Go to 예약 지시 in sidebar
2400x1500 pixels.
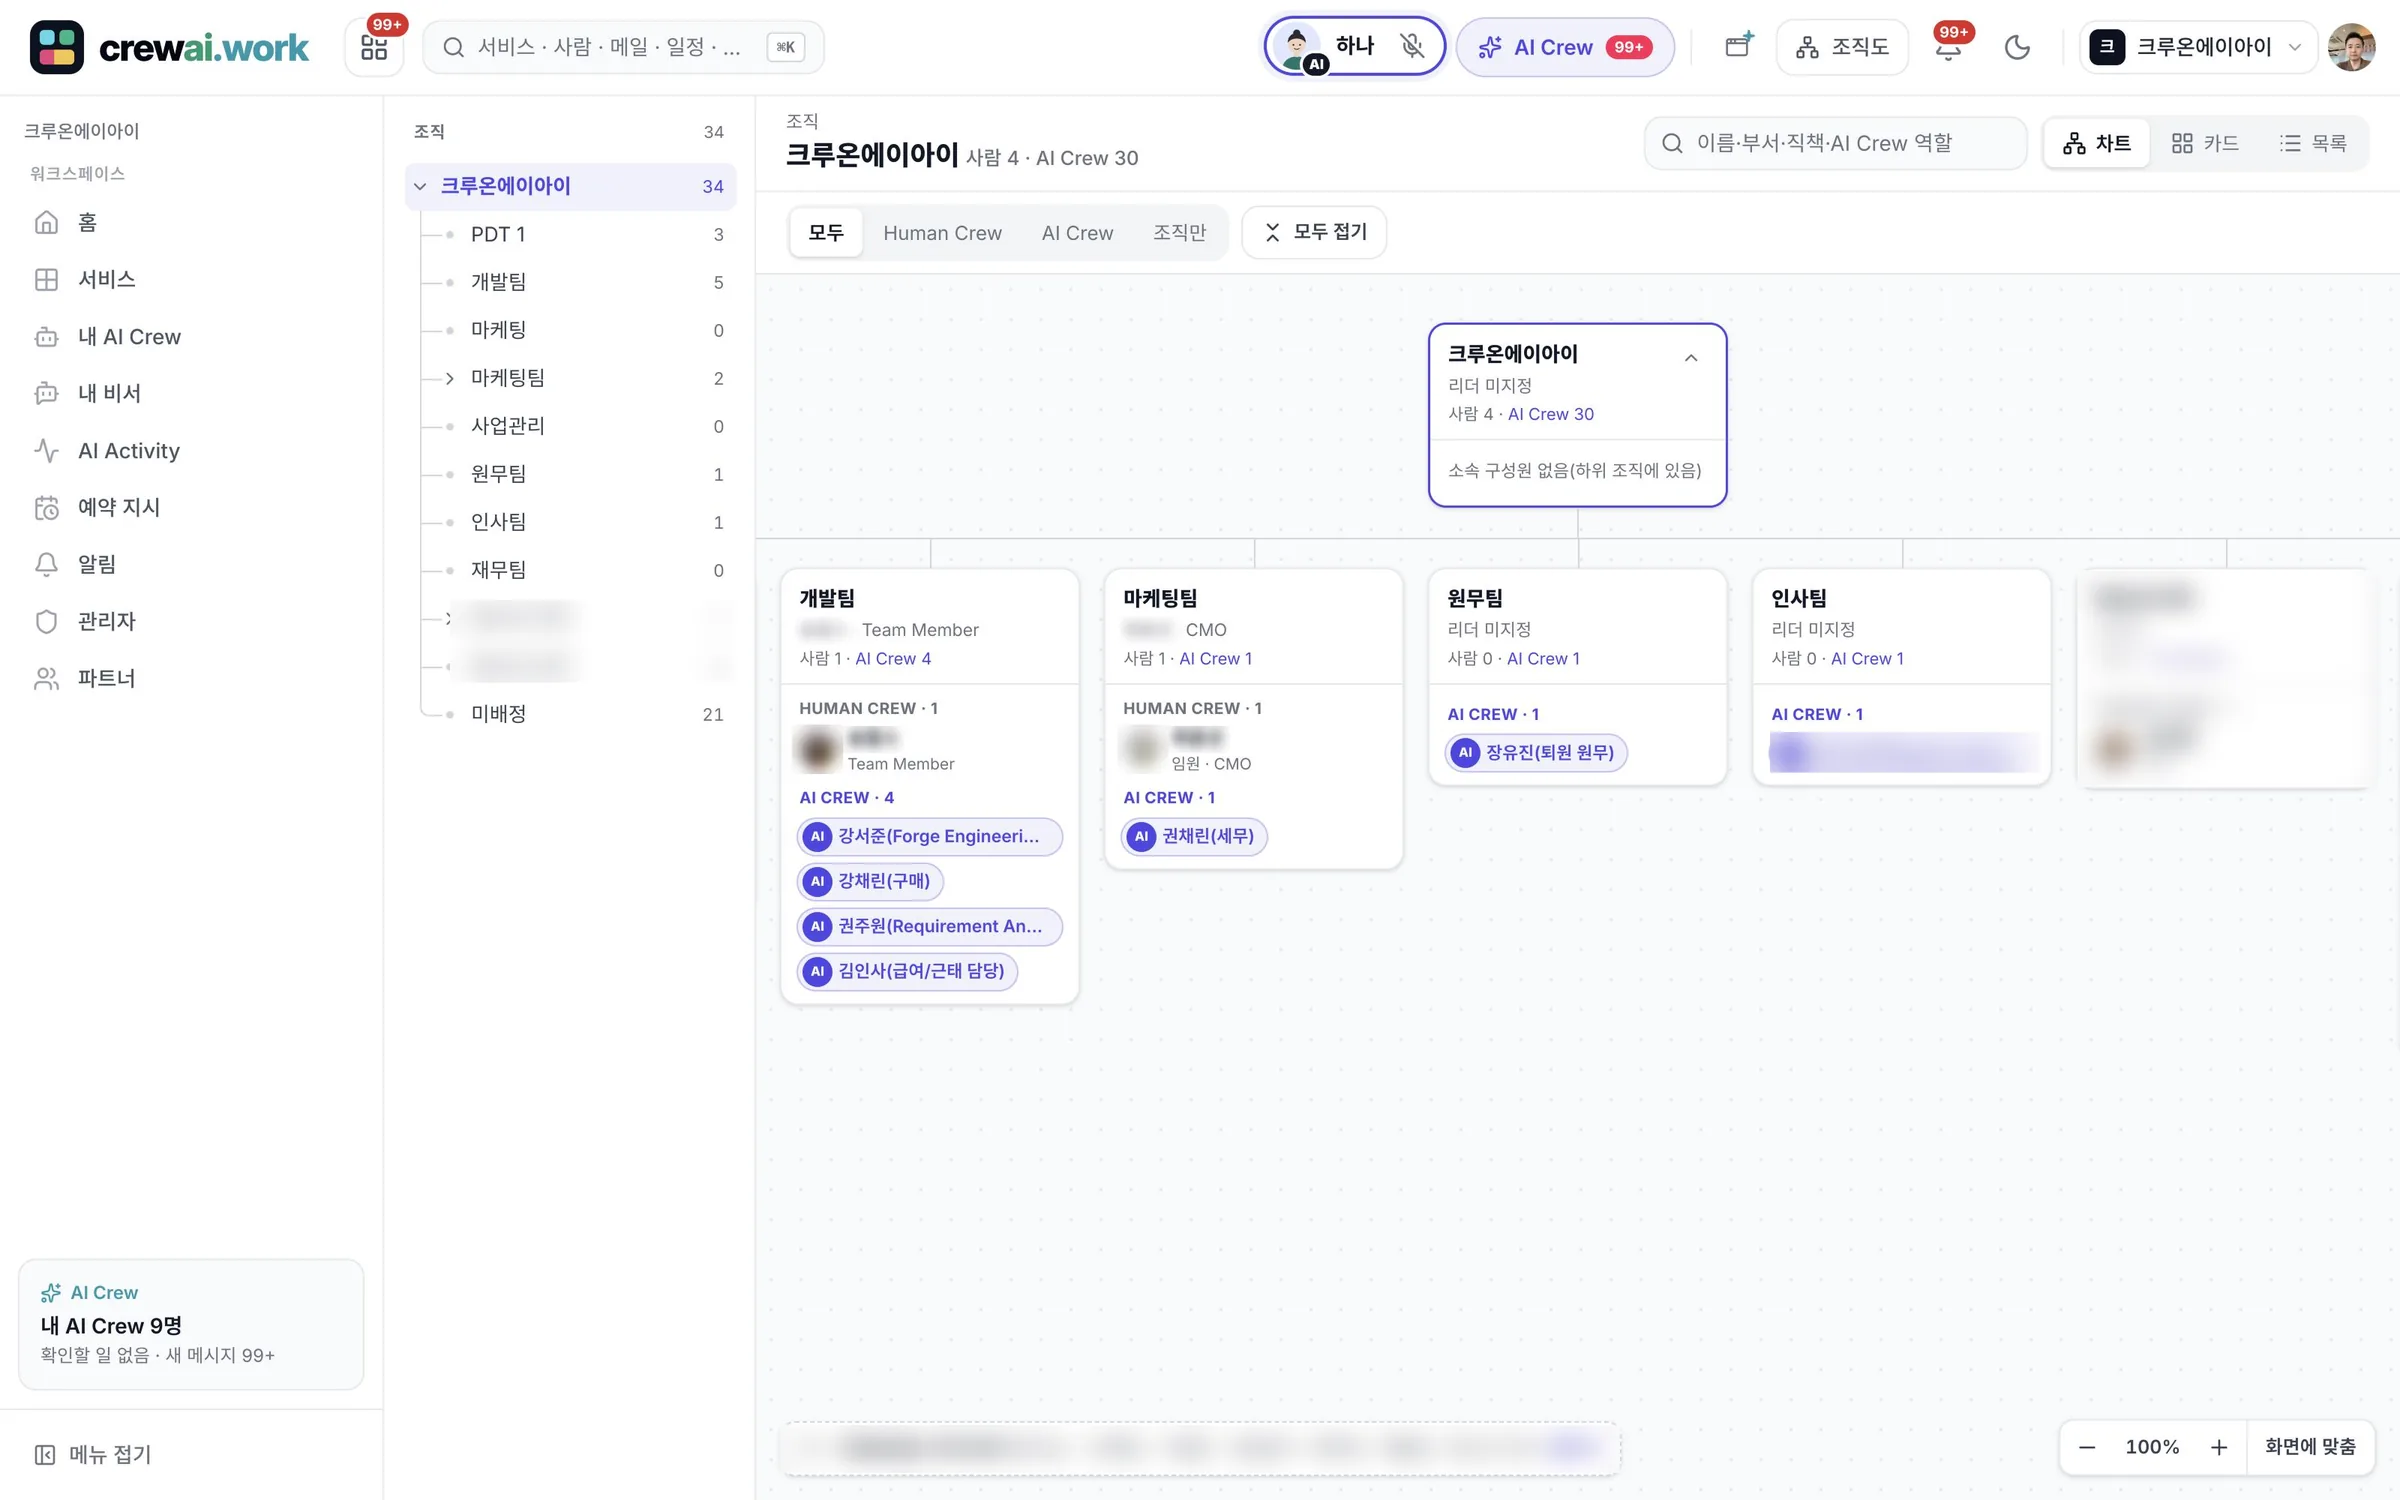118,508
